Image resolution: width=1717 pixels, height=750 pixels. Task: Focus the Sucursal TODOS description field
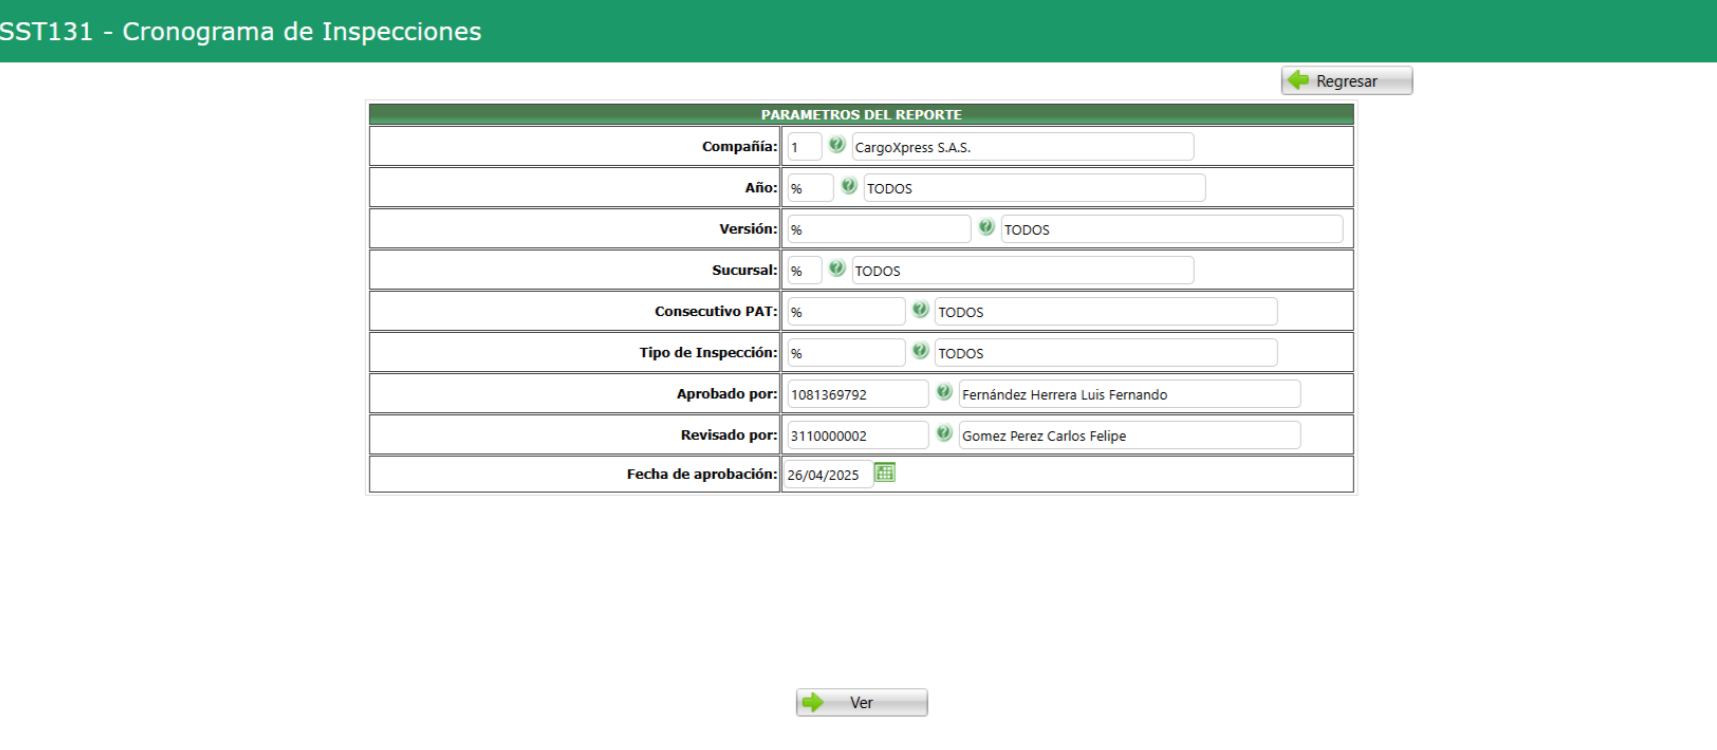pos(1023,270)
